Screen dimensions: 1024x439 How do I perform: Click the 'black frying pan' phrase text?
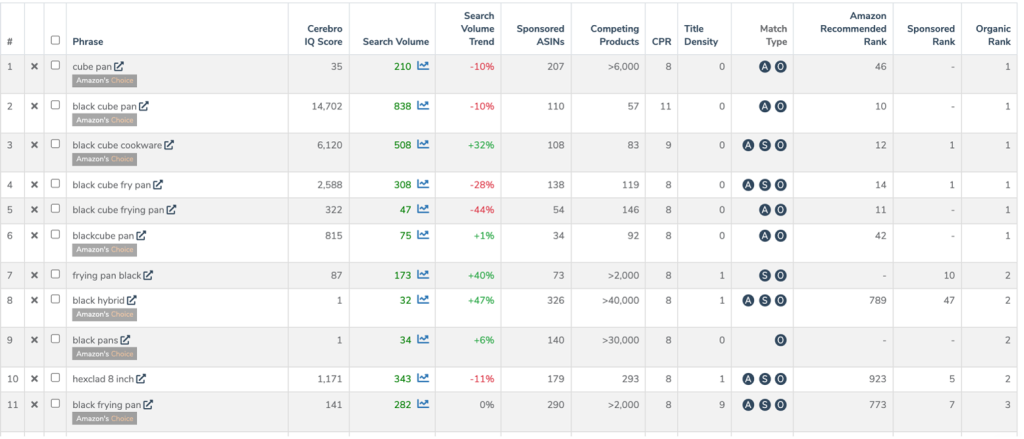click(x=106, y=405)
